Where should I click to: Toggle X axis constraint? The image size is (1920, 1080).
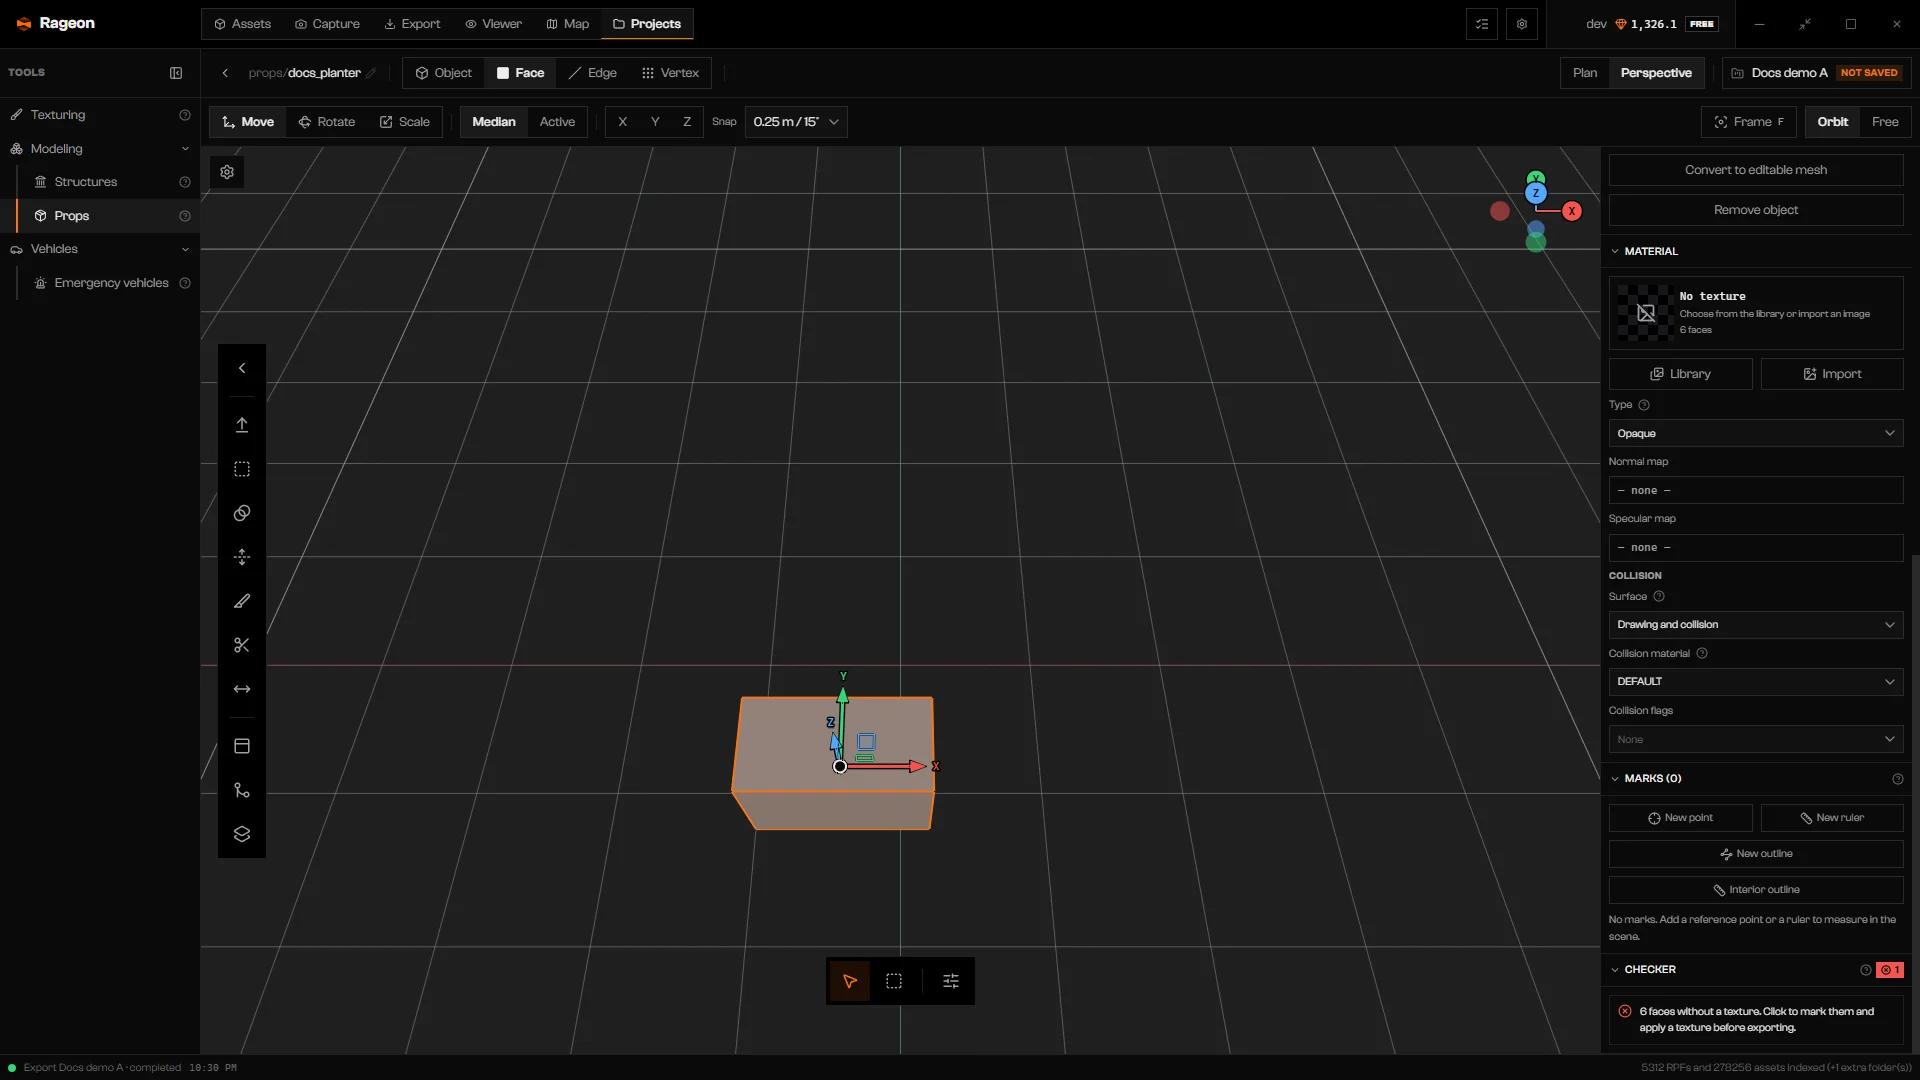pyautogui.click(x=622, y=122)
